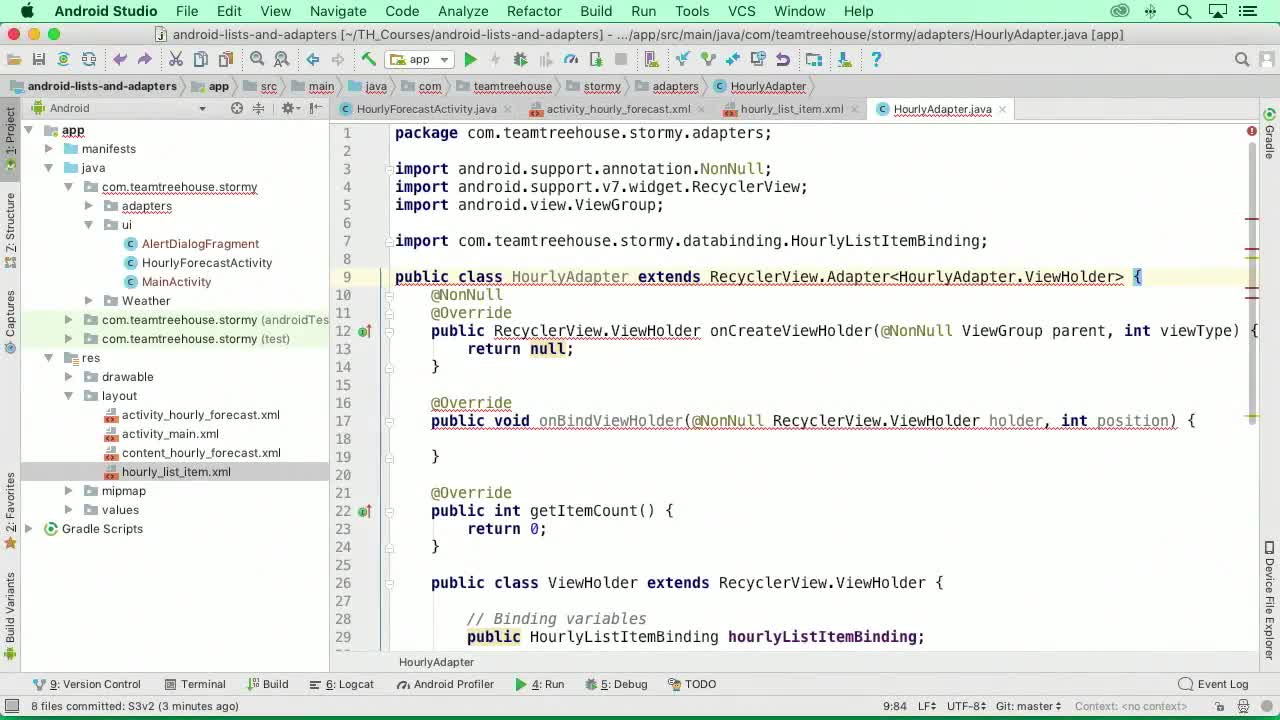The width and height of the screenshot is (1280, 720).
Task: Collapse the layout folder
Action: (x=68, y=396)
